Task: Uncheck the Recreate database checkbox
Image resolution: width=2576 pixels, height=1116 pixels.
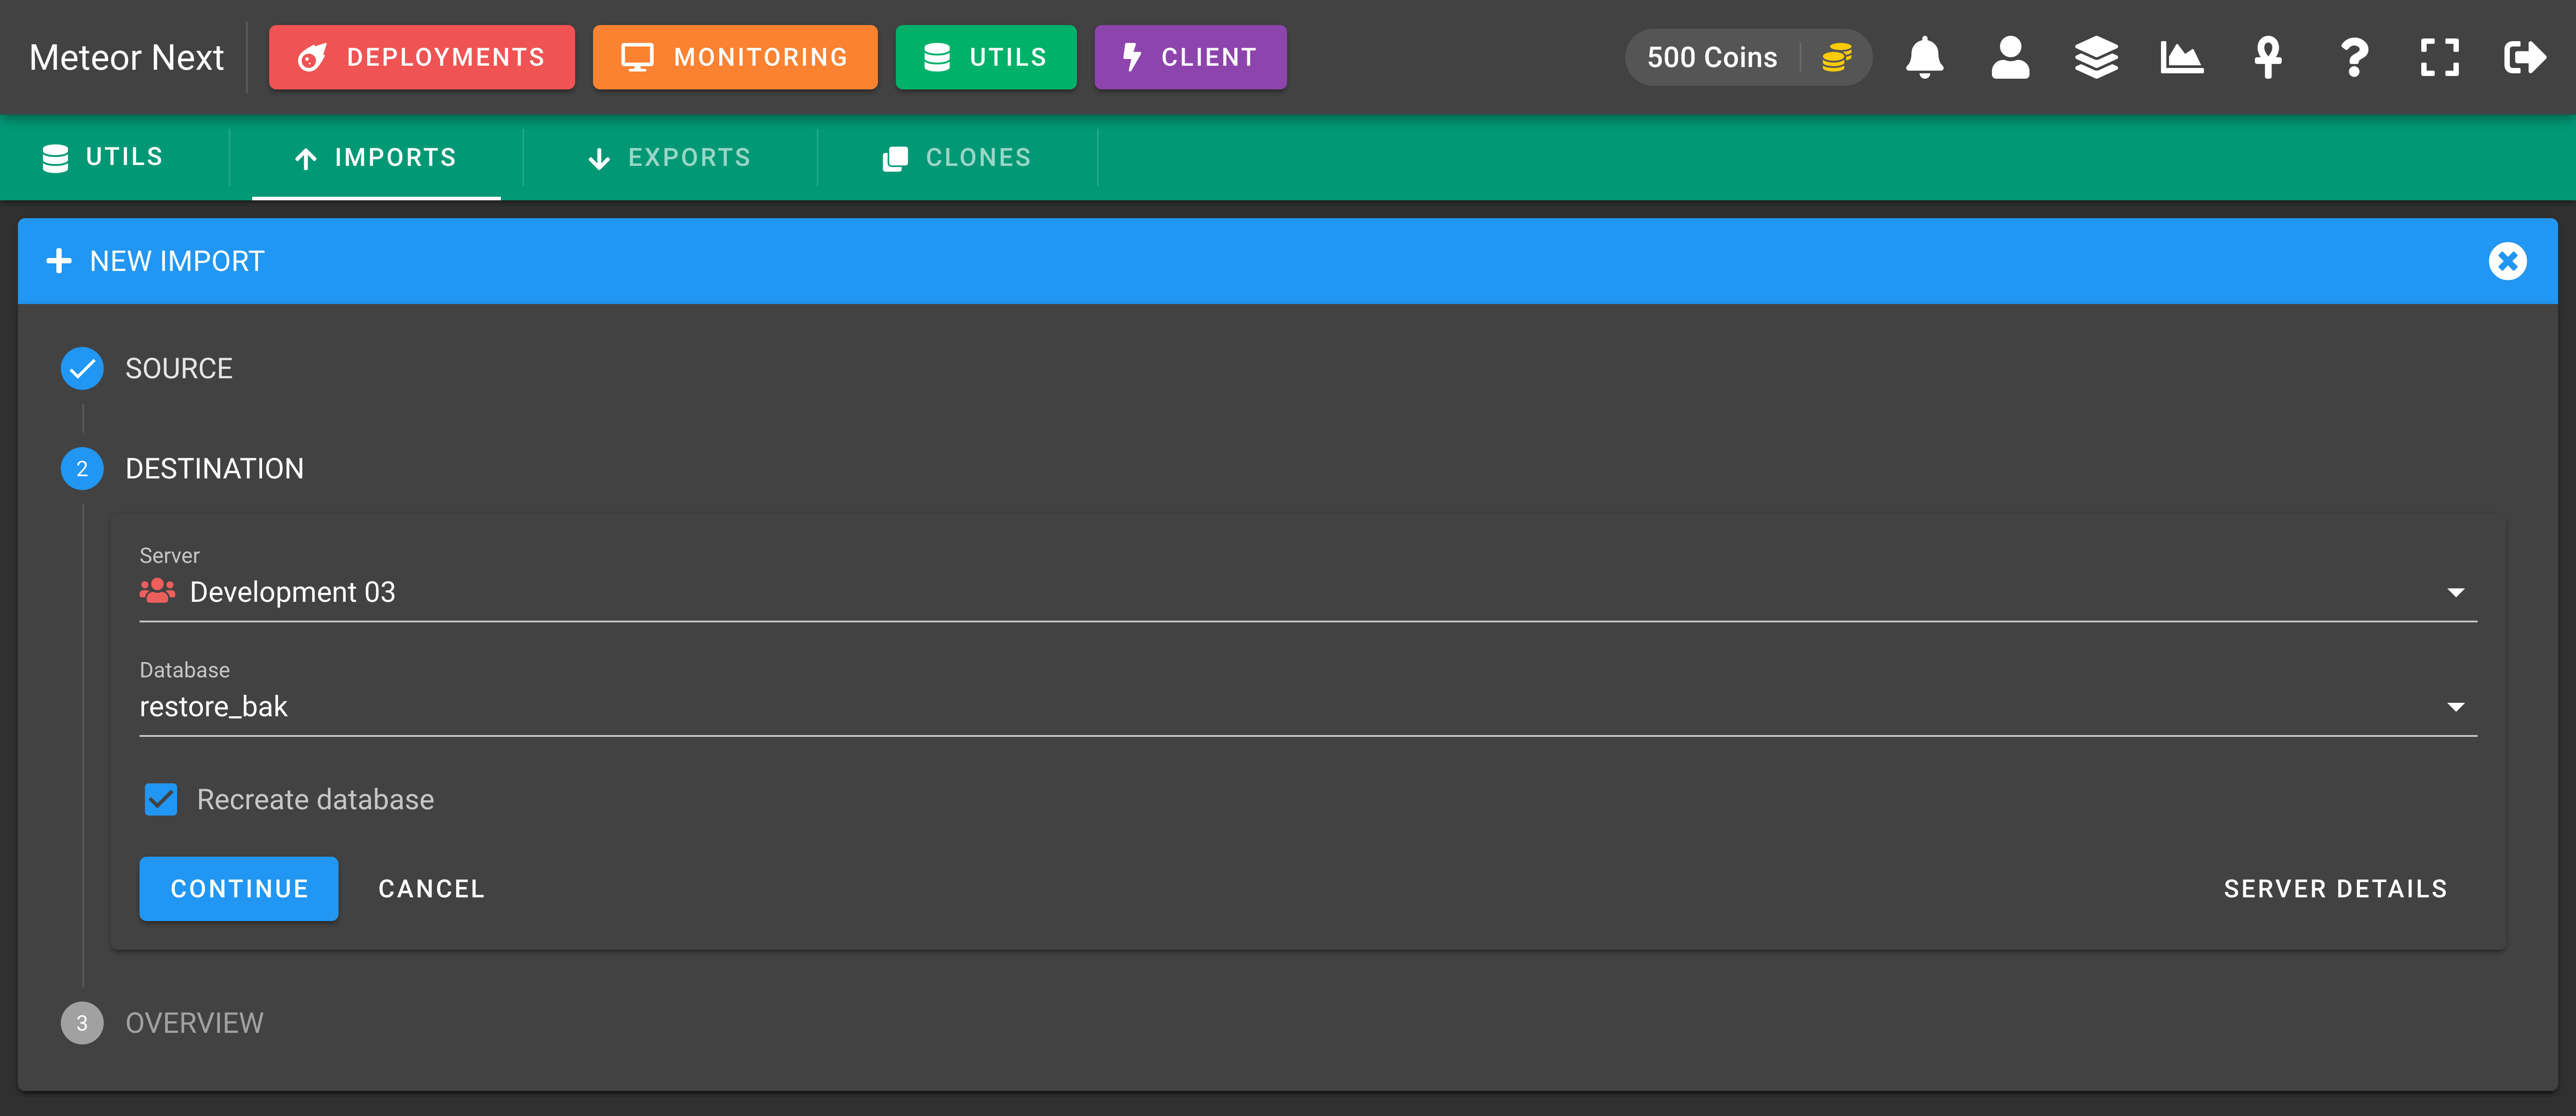Action: 161,799
